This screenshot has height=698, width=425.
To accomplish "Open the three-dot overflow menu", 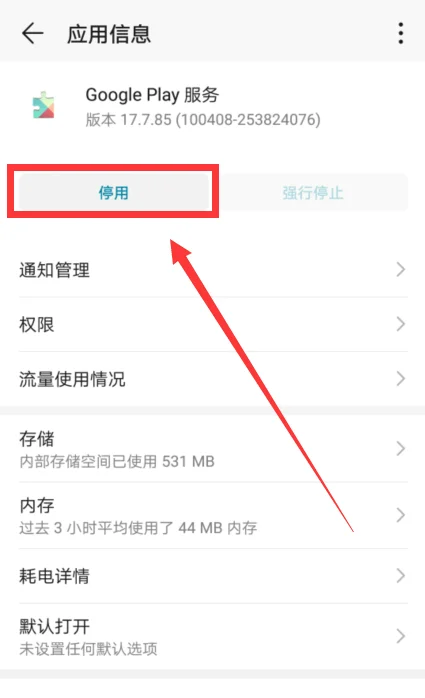I will click(401, 33).
